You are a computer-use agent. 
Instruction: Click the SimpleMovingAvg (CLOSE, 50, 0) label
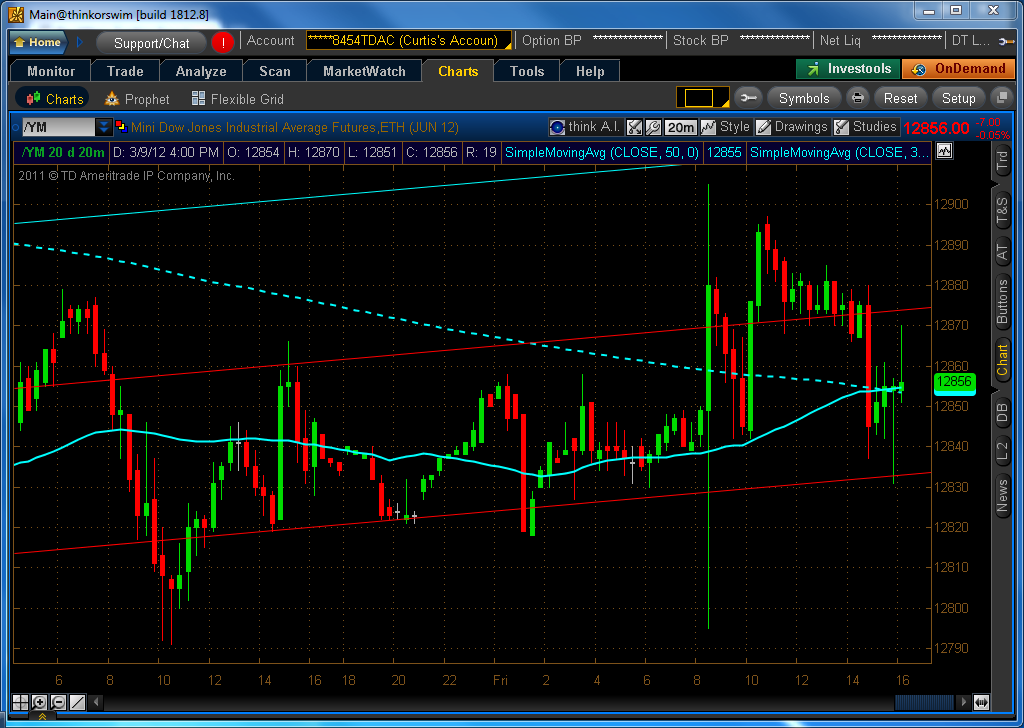(x=601, y=153)
